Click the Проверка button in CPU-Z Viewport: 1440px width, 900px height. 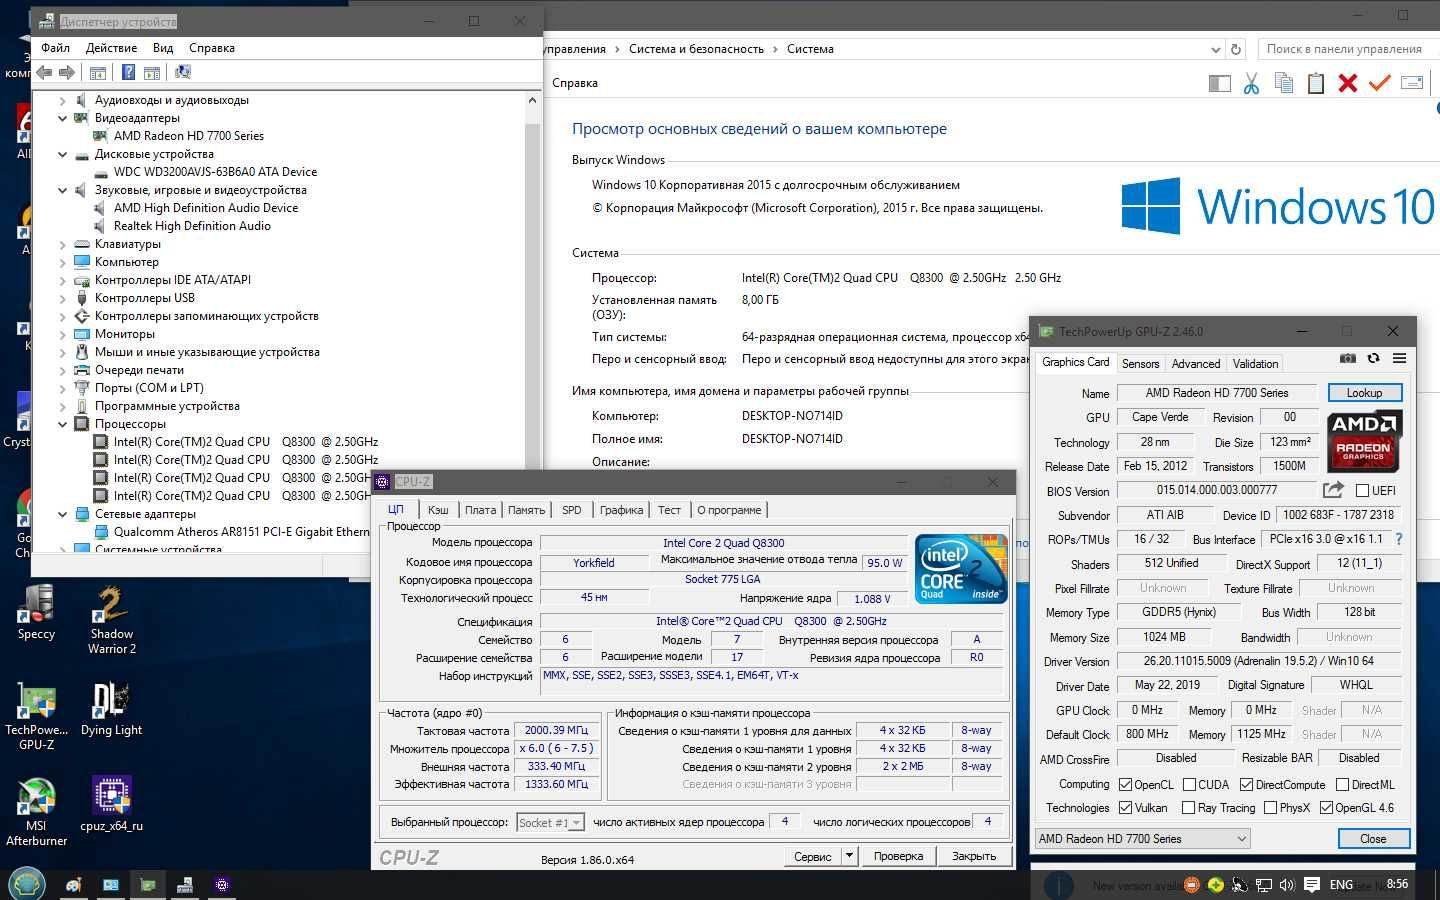[898, 856]
